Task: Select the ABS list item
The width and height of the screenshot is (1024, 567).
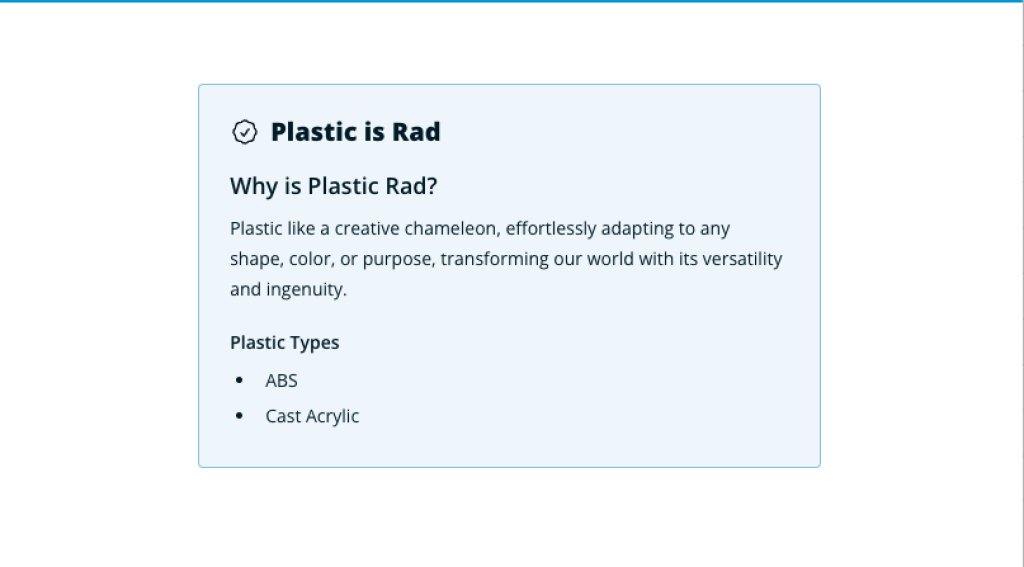Action: pyautogui.click(x=282, y=381)
